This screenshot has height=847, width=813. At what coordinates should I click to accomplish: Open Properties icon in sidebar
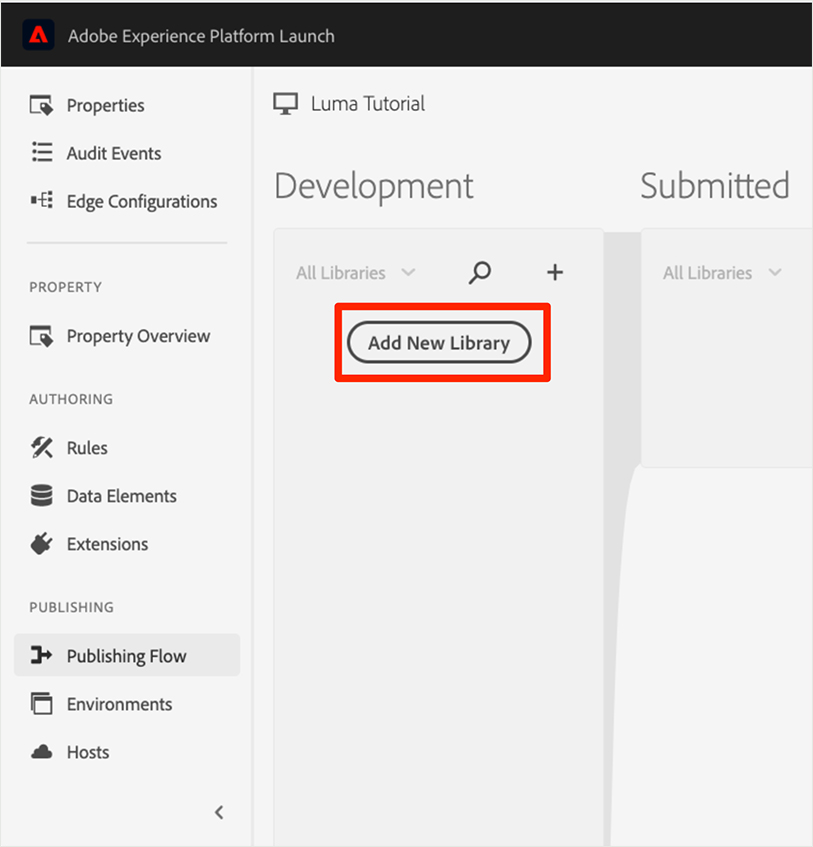(x=41, y=105)
